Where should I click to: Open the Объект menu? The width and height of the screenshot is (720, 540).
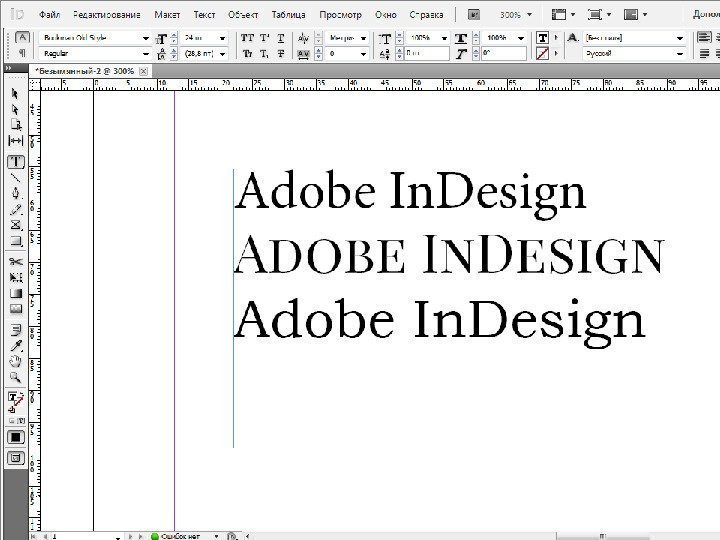[x=243, y=15]
